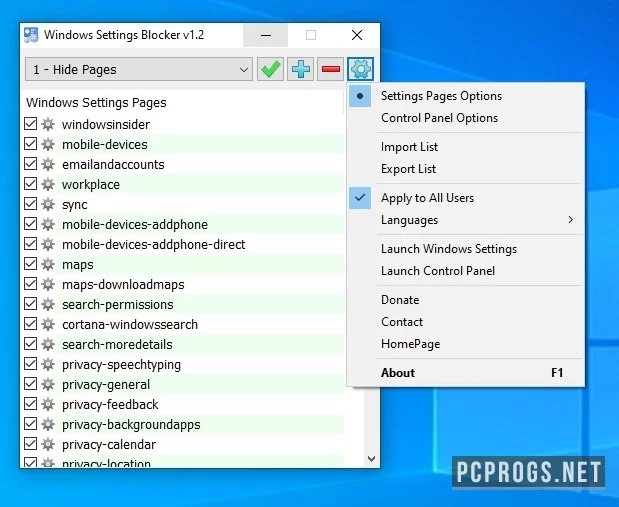Select Control Panel Options menu entry
The image size is (619, 507).
coord(466,118)
